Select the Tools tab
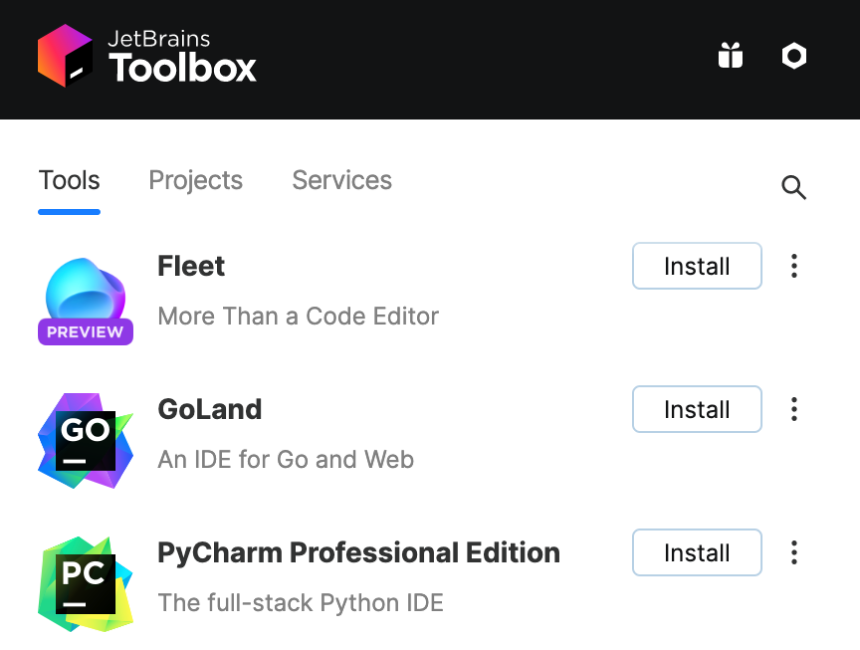Viewport: 860px width, 650px height. 69,180
